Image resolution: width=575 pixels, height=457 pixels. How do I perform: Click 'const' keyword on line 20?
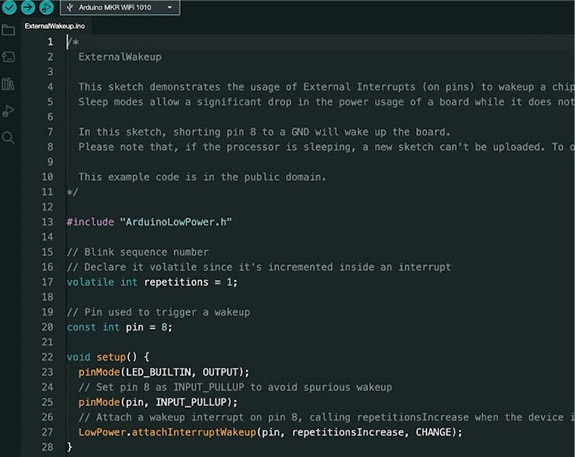point(81,327)
